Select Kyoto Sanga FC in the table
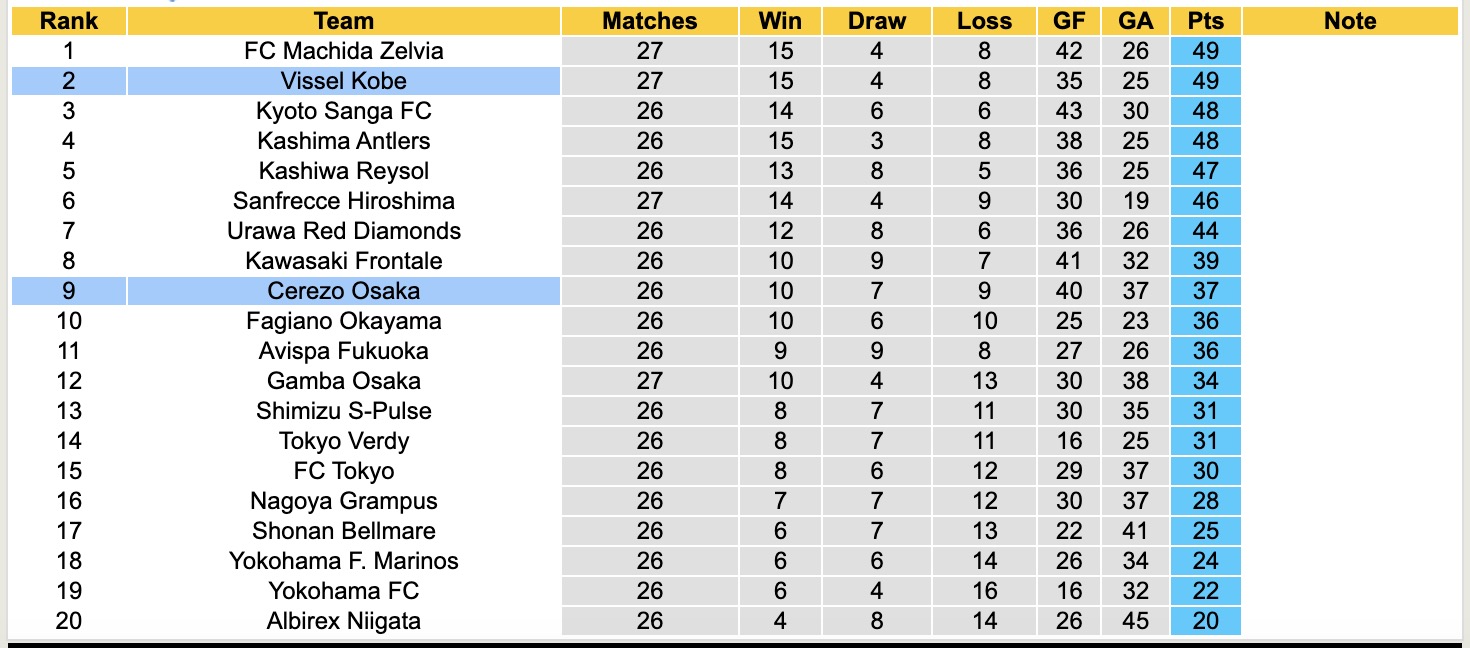Screen dimensions: 1470x648 pos(343,111)
